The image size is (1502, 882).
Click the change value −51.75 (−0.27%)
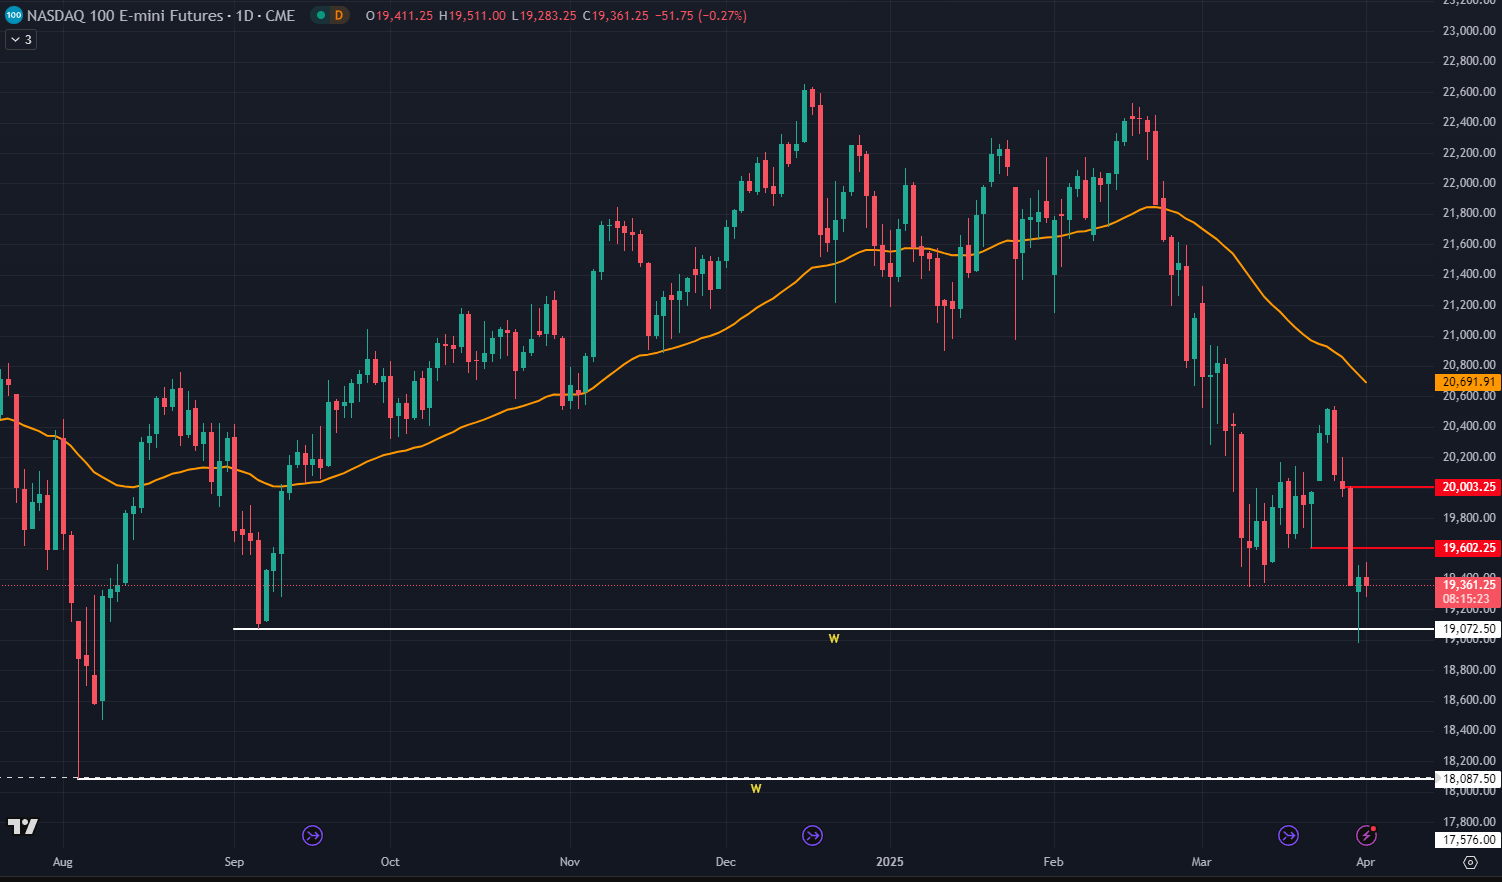click(701, 16)
